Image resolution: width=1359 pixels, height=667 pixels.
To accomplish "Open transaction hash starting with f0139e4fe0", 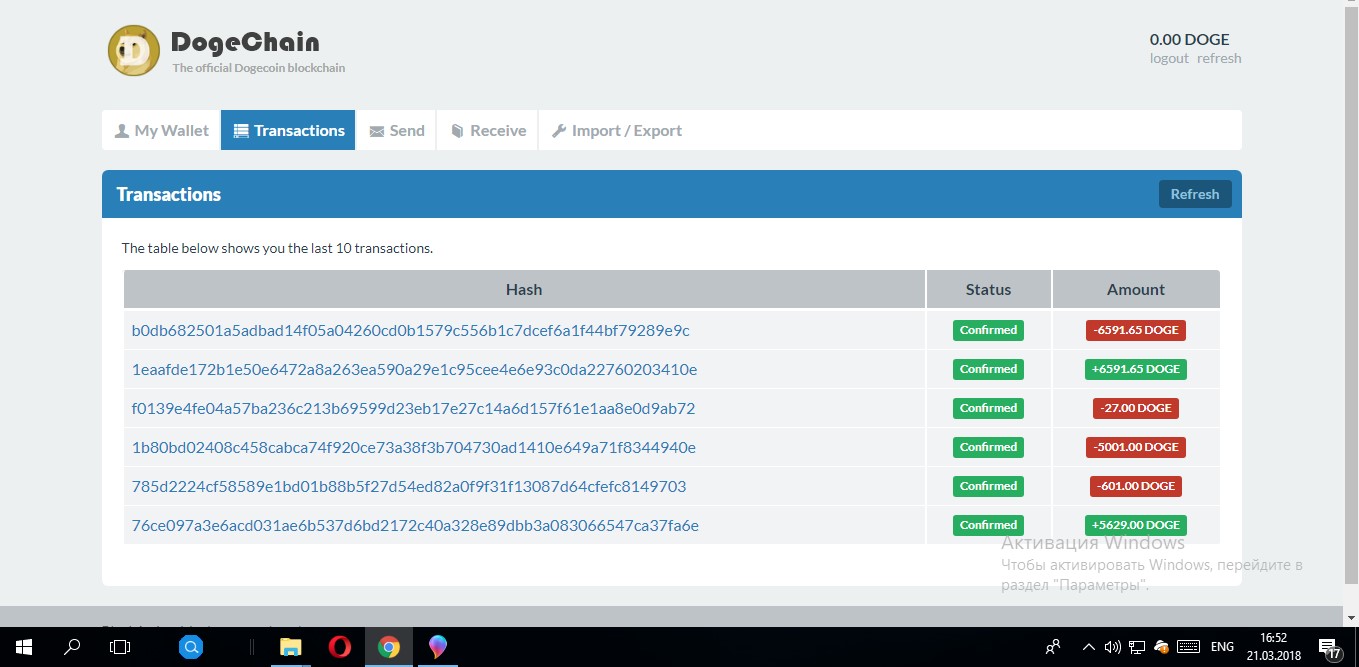I will (x=413, y=408).
